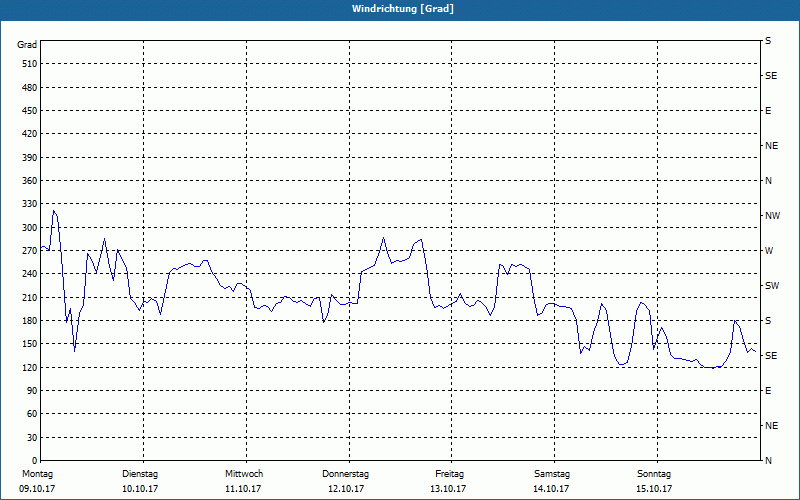Click the 300 value on left axis
The height and width of the screenshot is (500, 800).
tap(29, 228)
